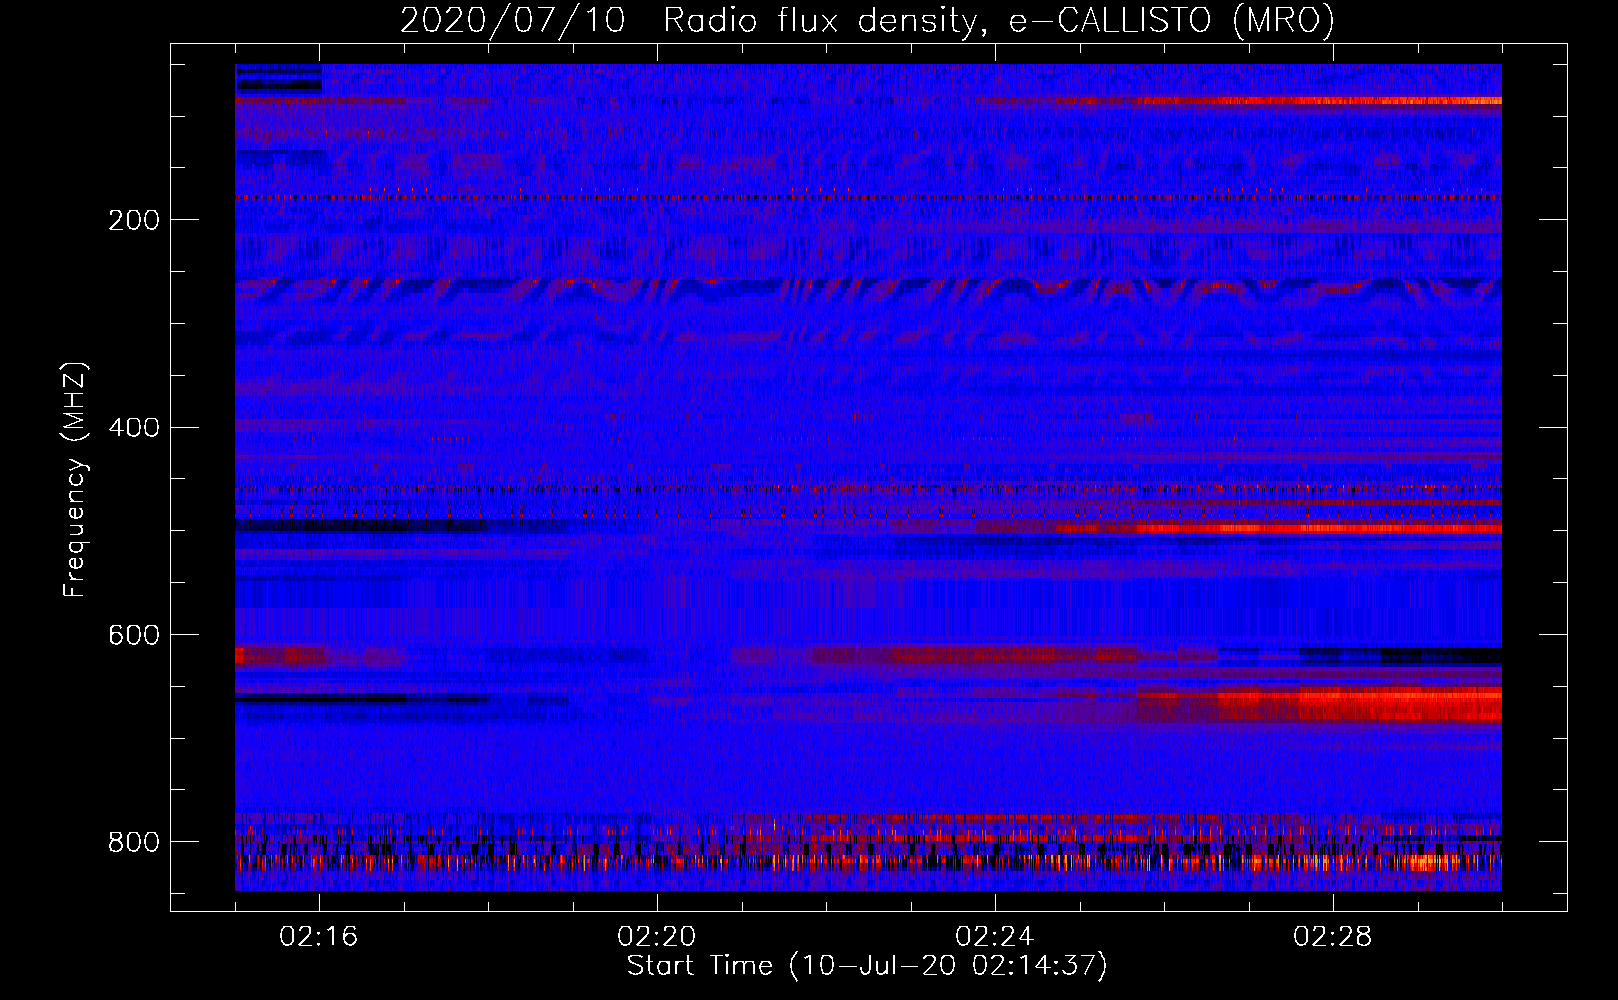
Task: Click the '200' frequency tick label
Action: tap(134, 220)
